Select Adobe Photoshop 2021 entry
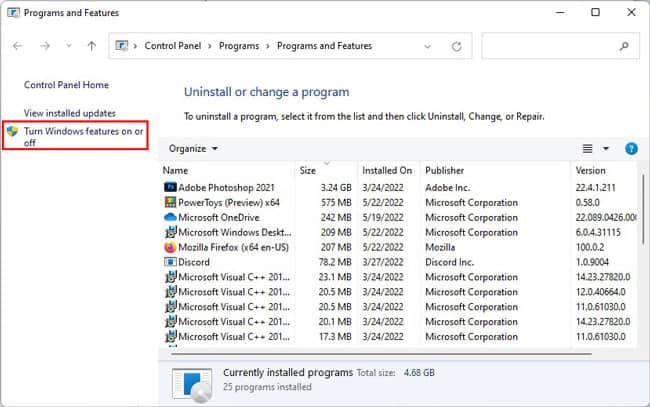Image resolution: width=650 pixels, height=407 pixels. (226, 187)
